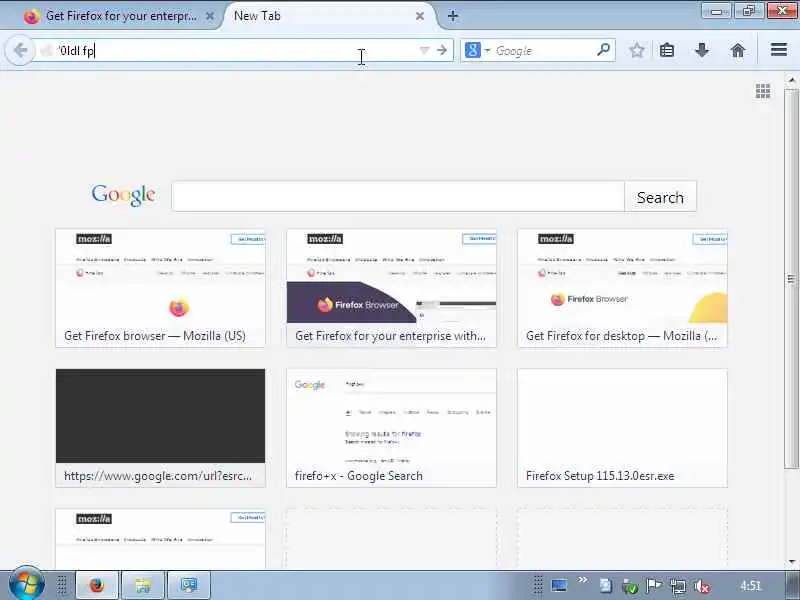Screen dimensions: 800x600
Task: Click the scrollbar down arrow
Action: point(791,562)
